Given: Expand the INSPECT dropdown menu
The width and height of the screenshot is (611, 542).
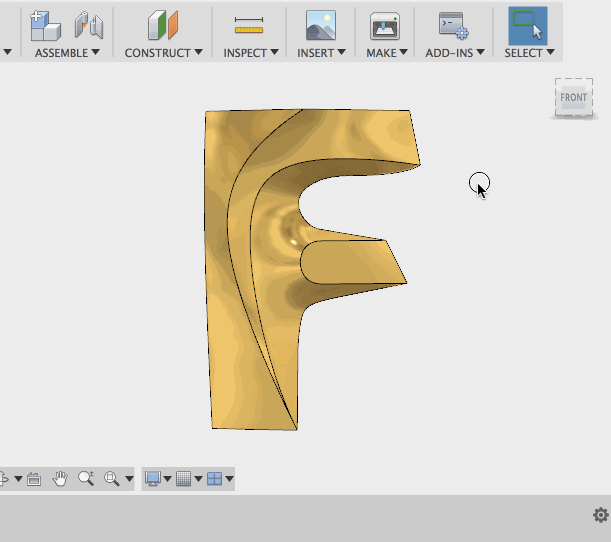Looking at the screenshot, I should 251,53.
